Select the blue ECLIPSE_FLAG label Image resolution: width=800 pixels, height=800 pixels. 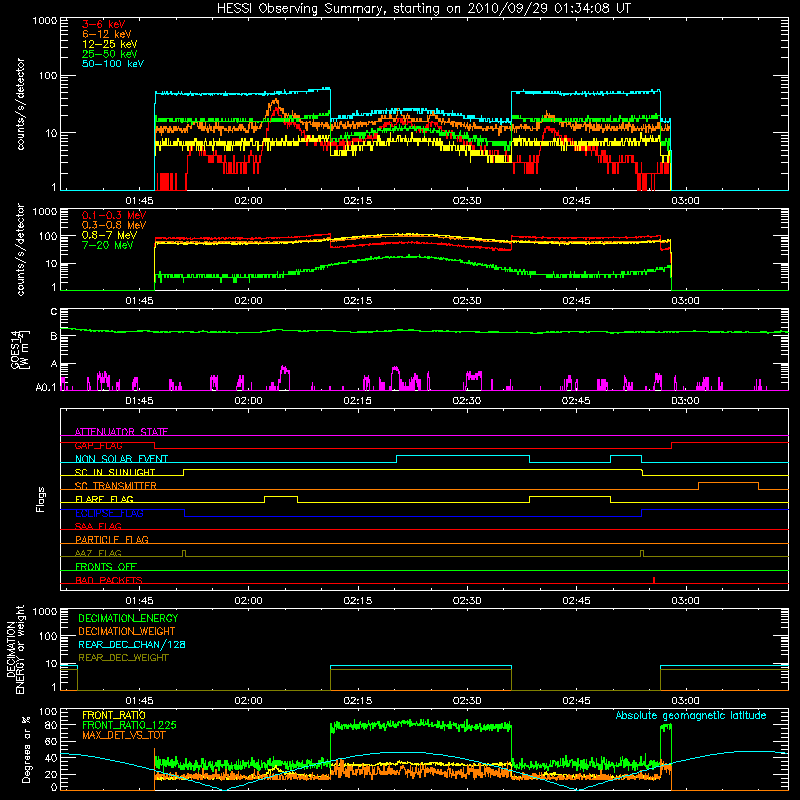click(x=109, y=513)
